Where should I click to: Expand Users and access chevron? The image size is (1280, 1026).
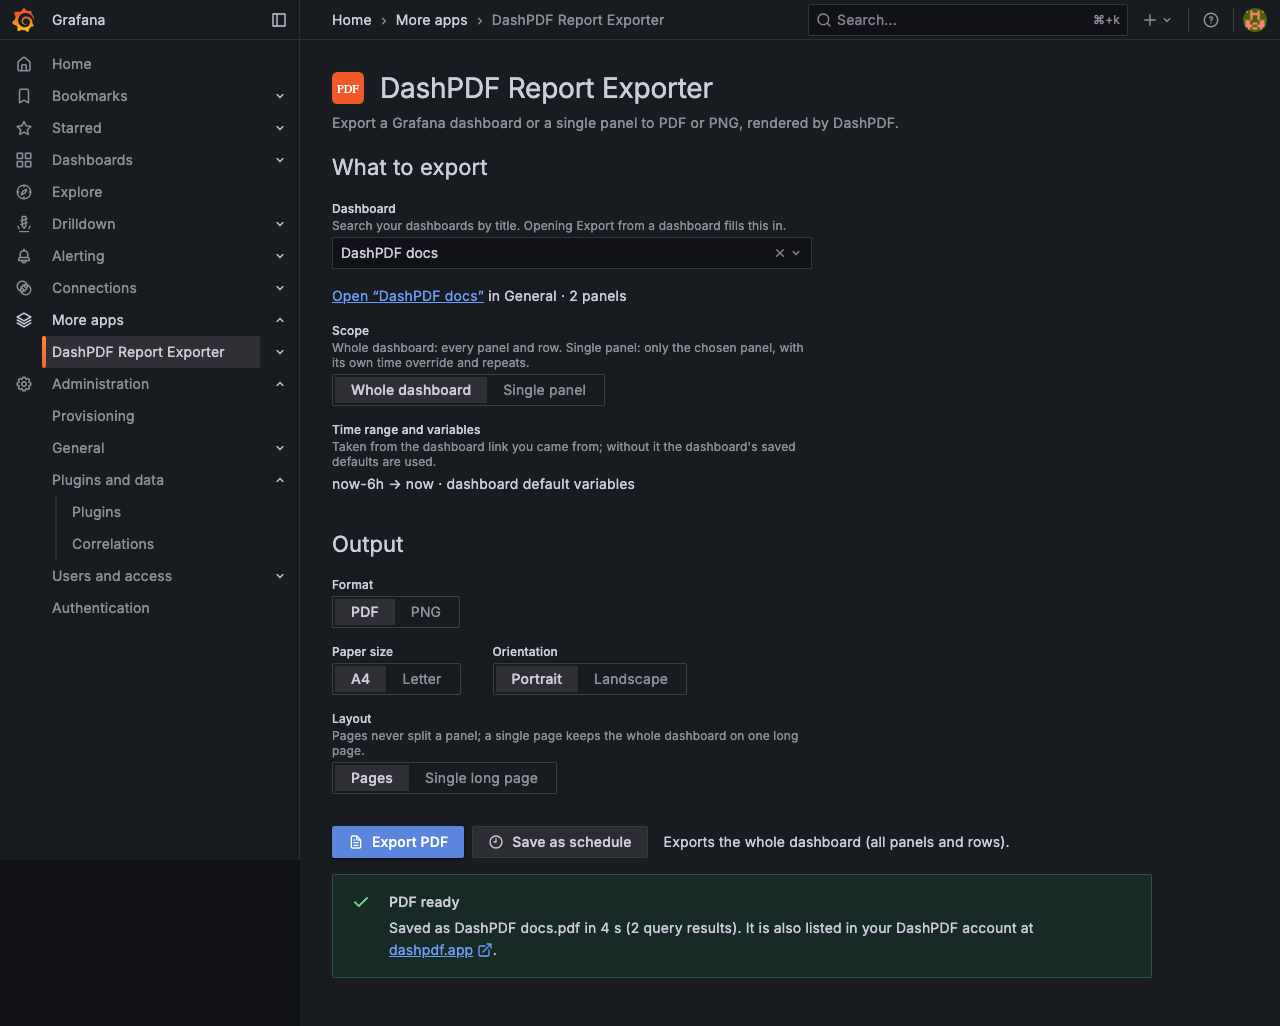point(280,576)
